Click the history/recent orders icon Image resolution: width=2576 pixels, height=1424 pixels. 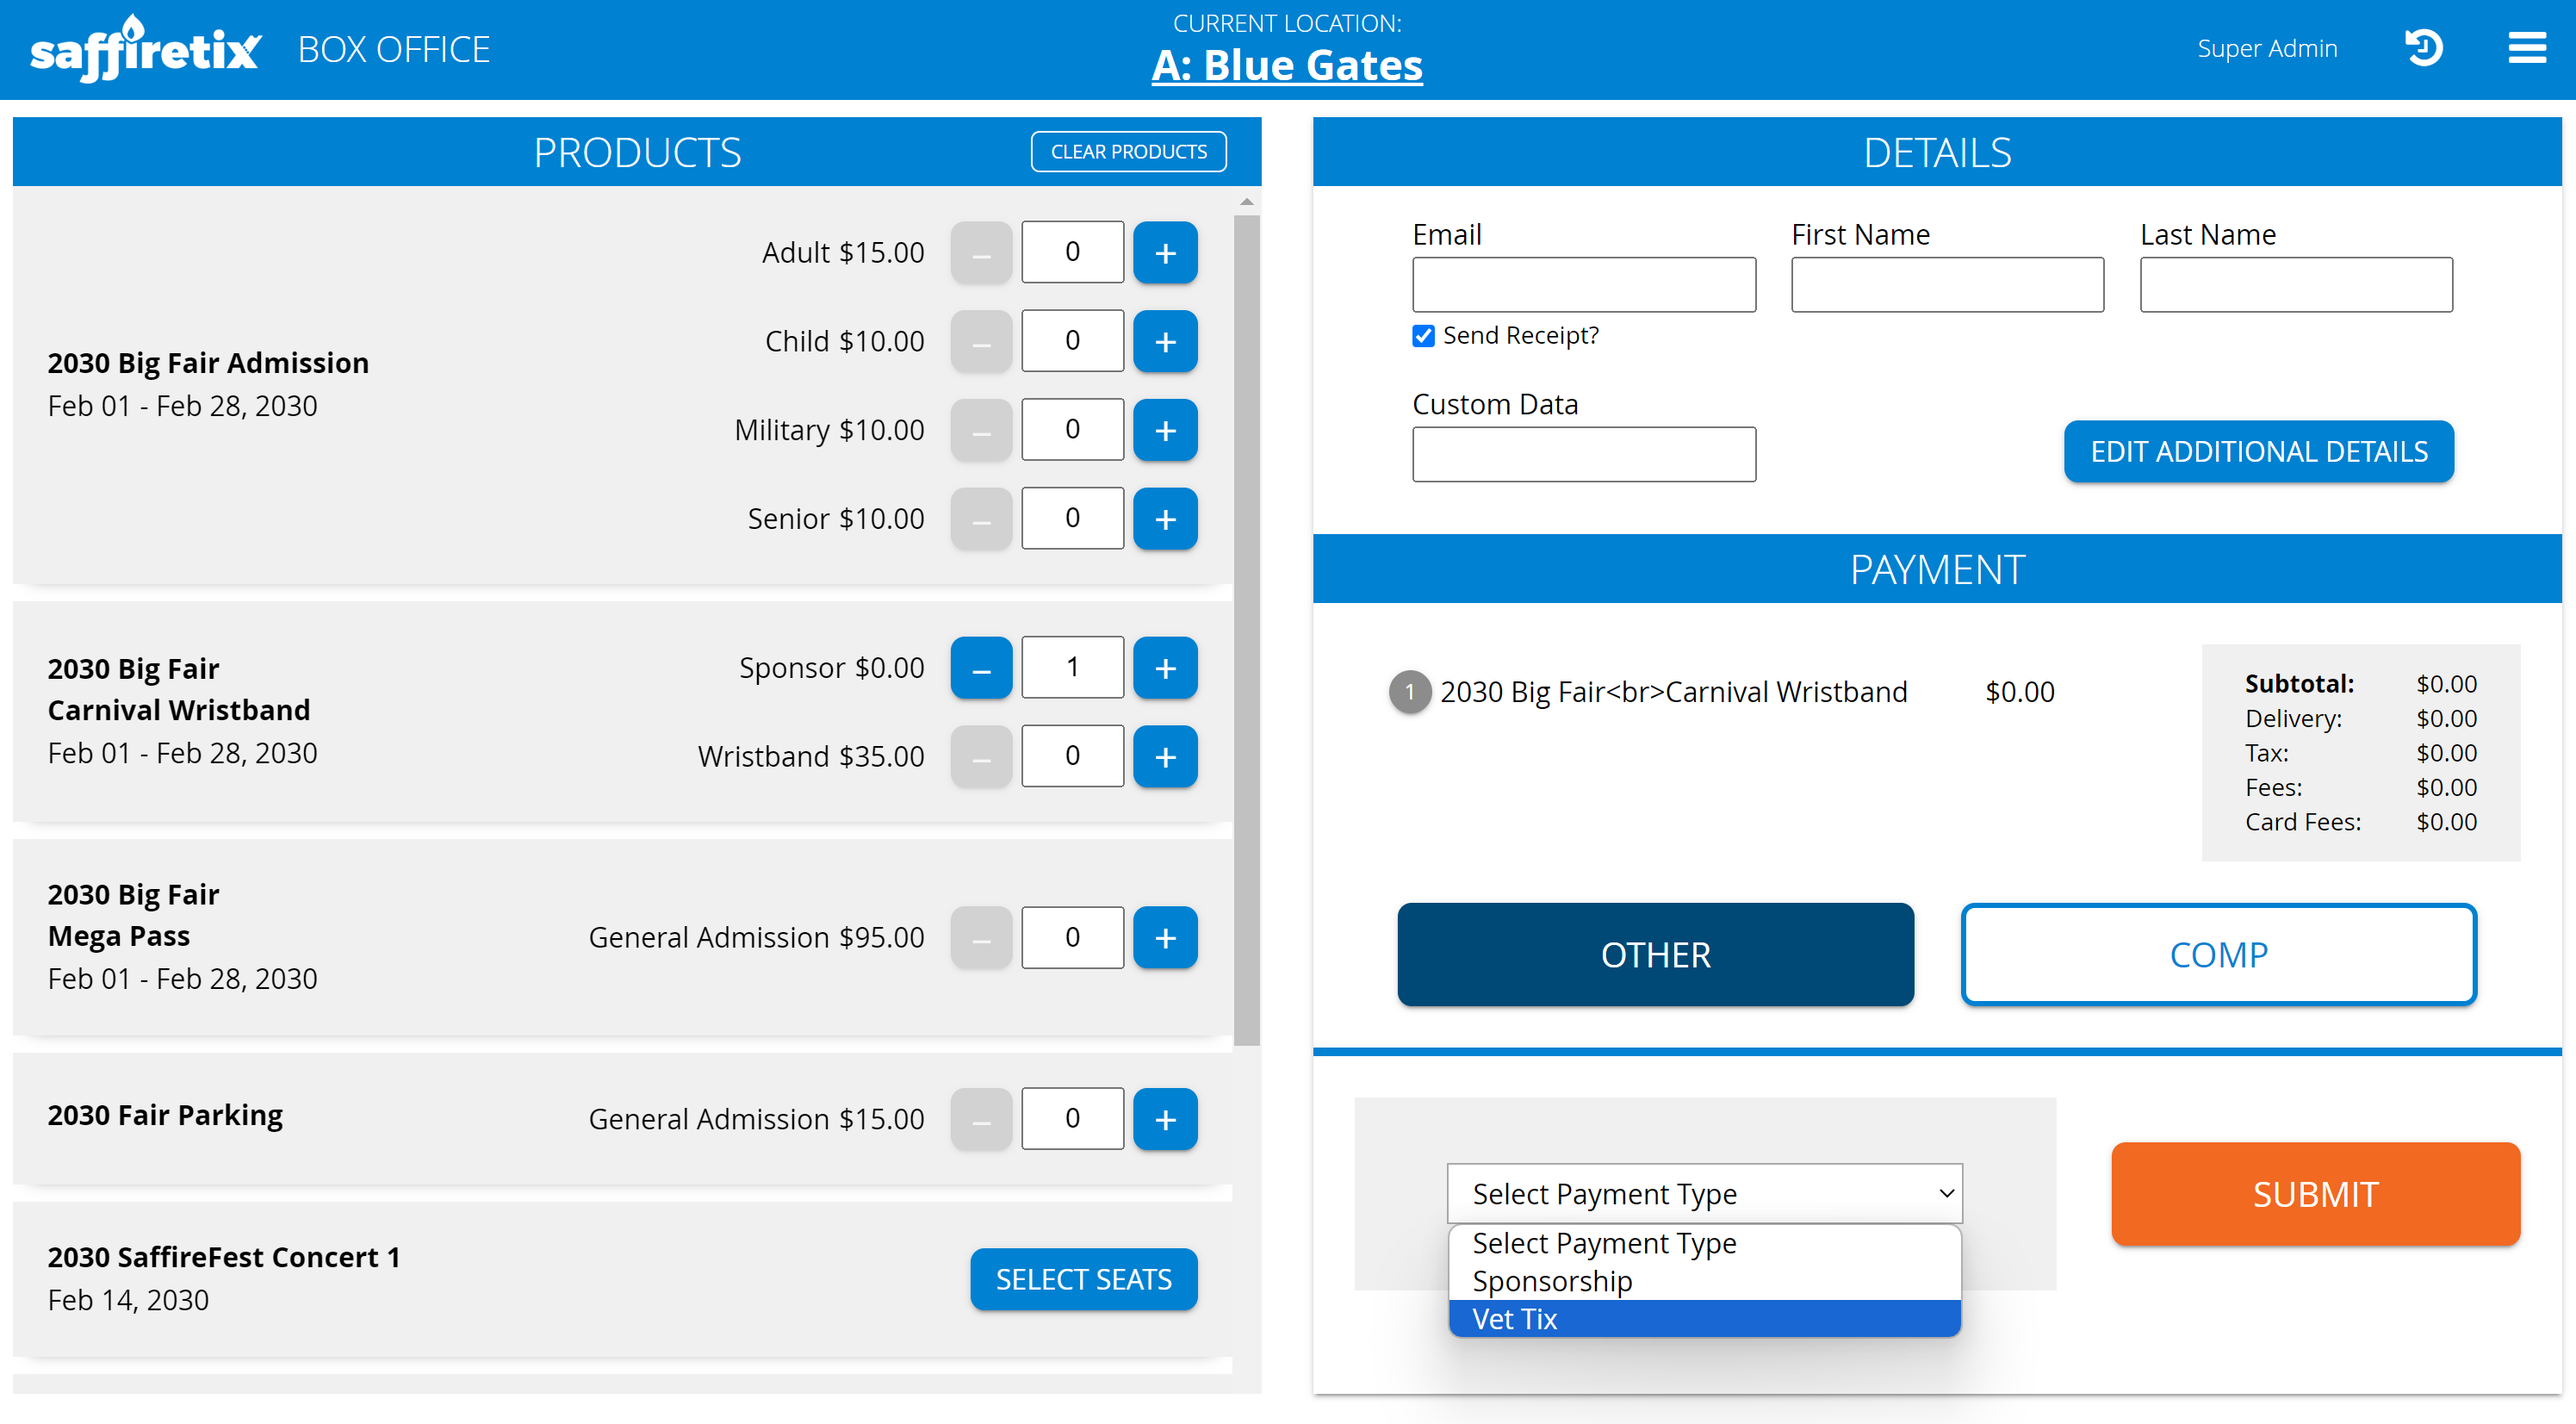[x=2423, y=48]
